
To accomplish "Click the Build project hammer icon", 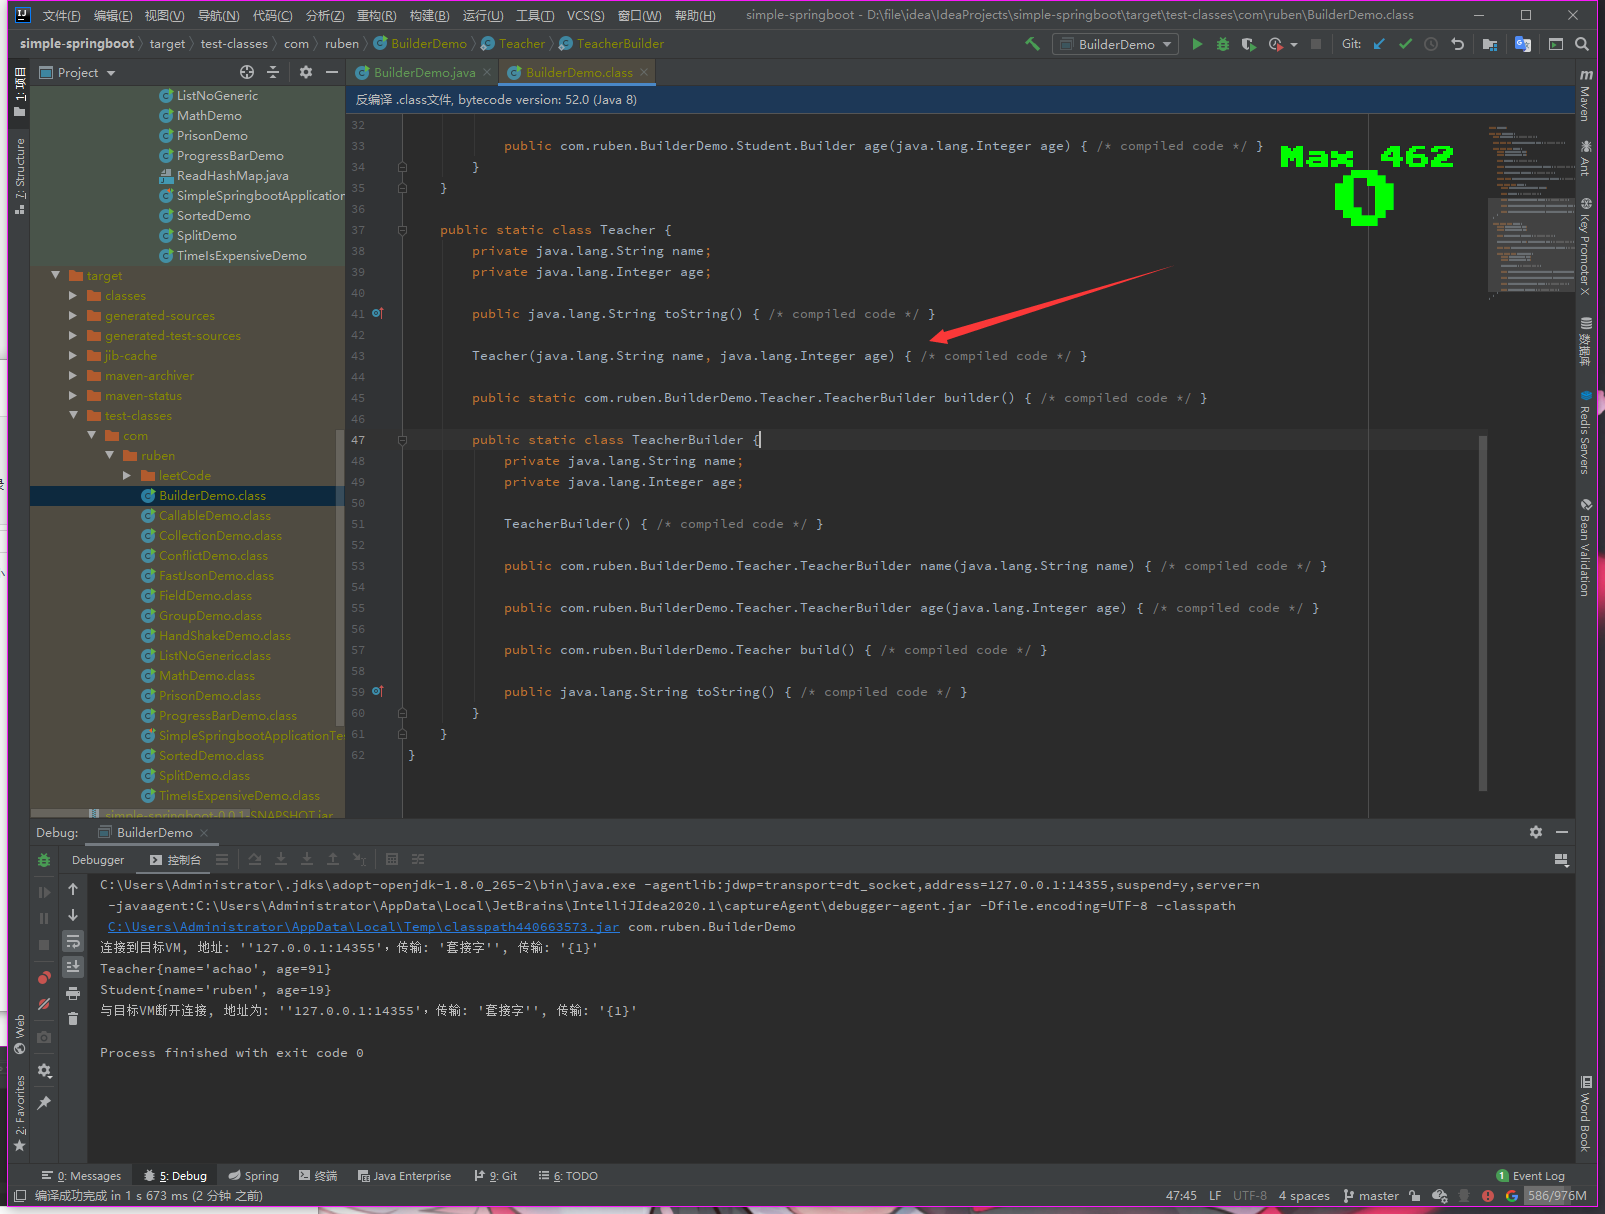I will coord(1032,44).
